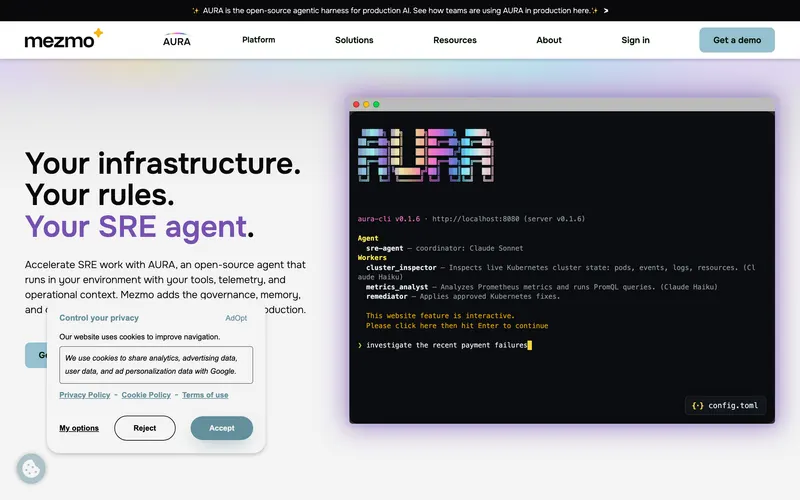Click the 'aura-cli v0.1.6' text in terminal
Screen dimensions: 800x500
pyautogui.click(x=389, y=219)
